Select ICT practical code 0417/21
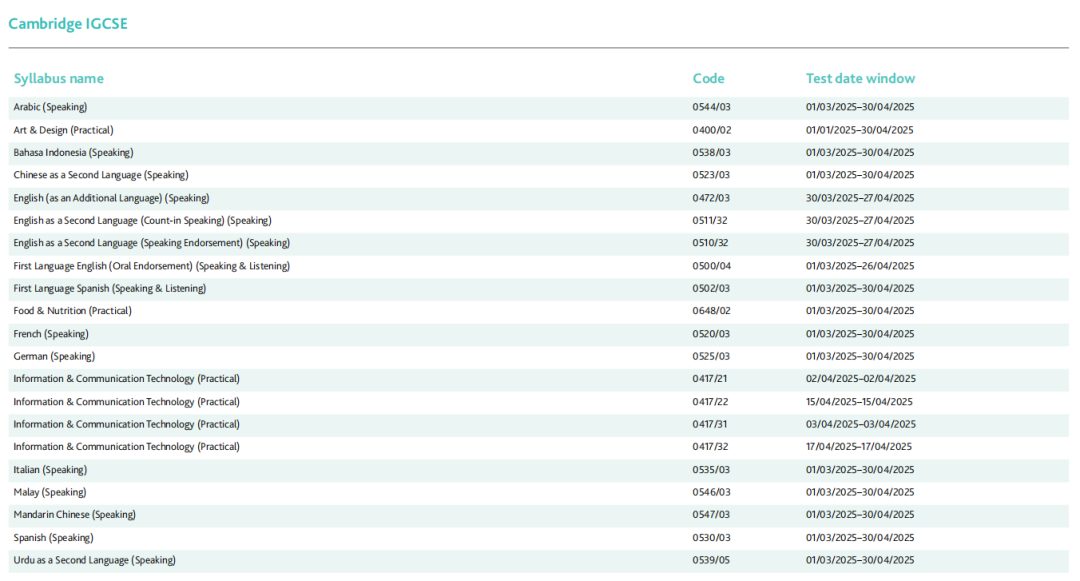This screenshot has width=1080, height=581. click(x=709, y=379)
